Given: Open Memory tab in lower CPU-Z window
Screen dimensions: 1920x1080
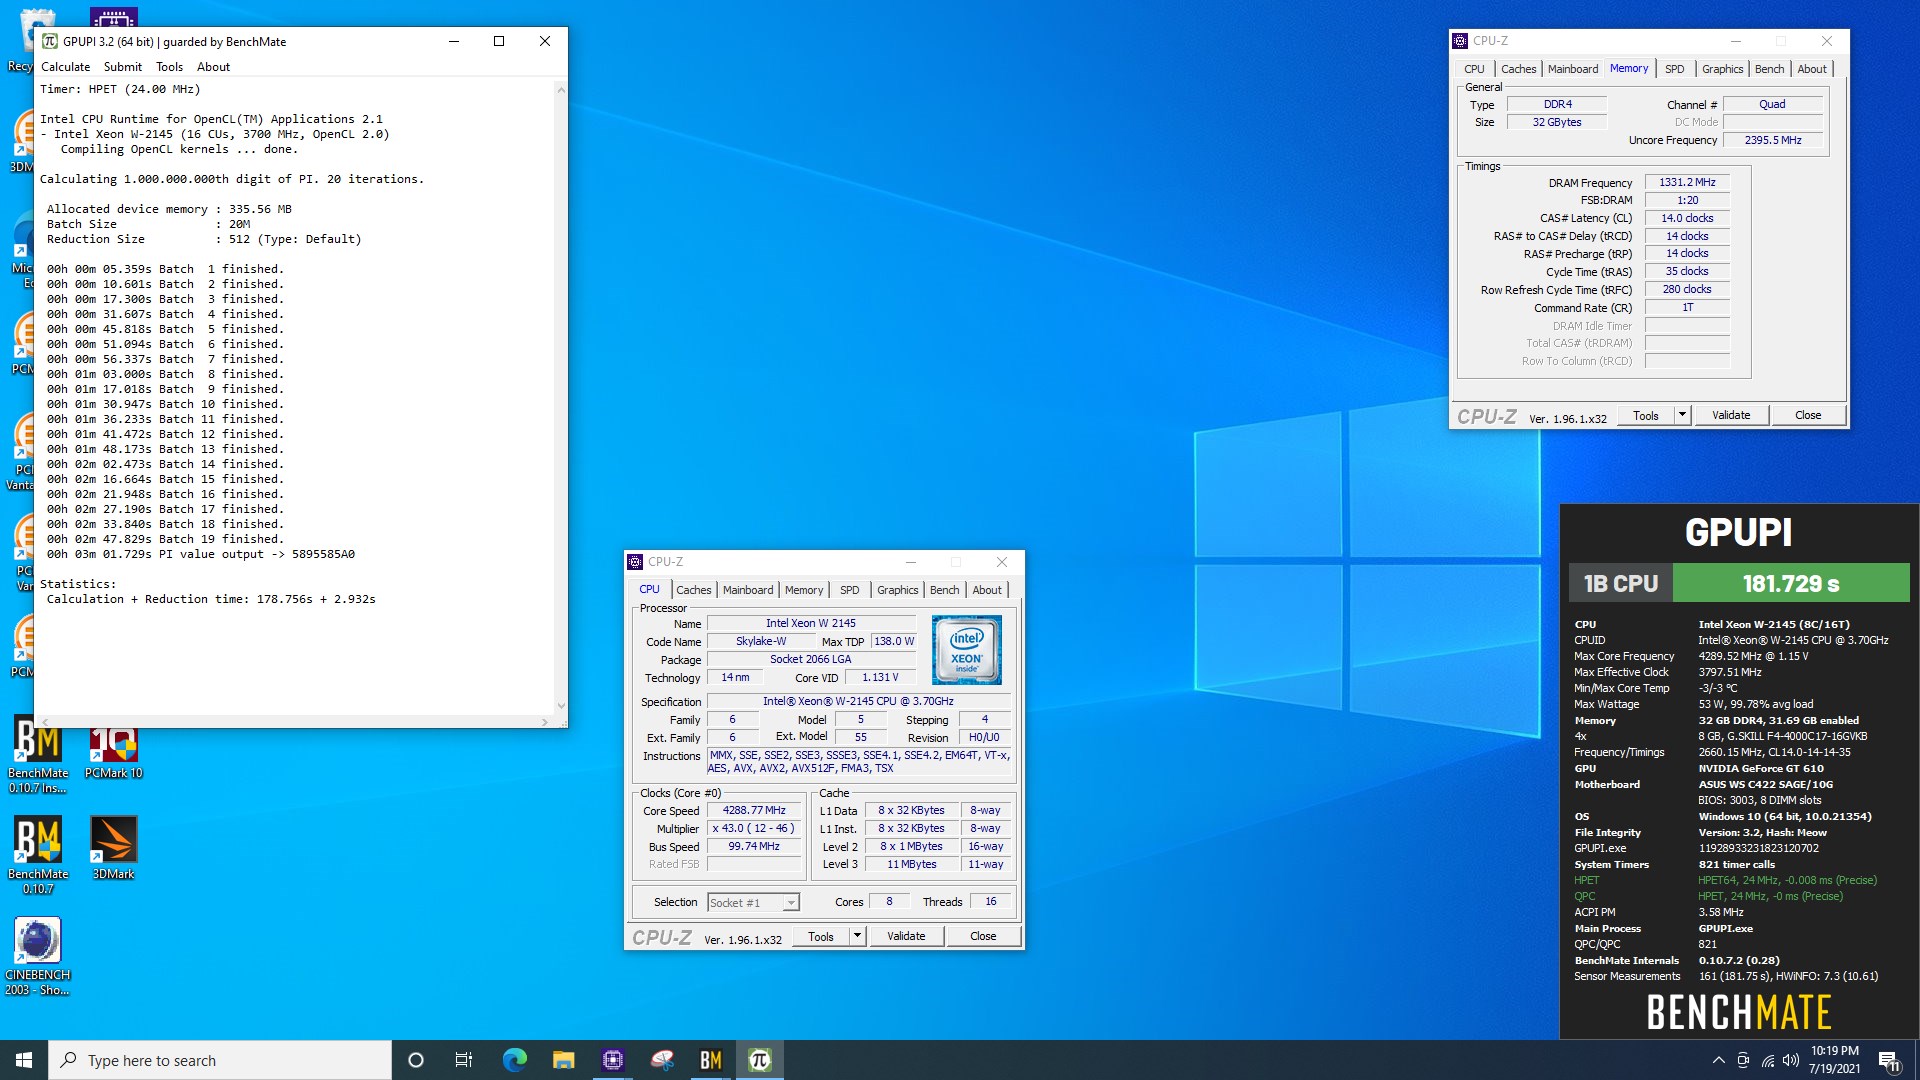Looking at the screenshot, I should (804, 590).
